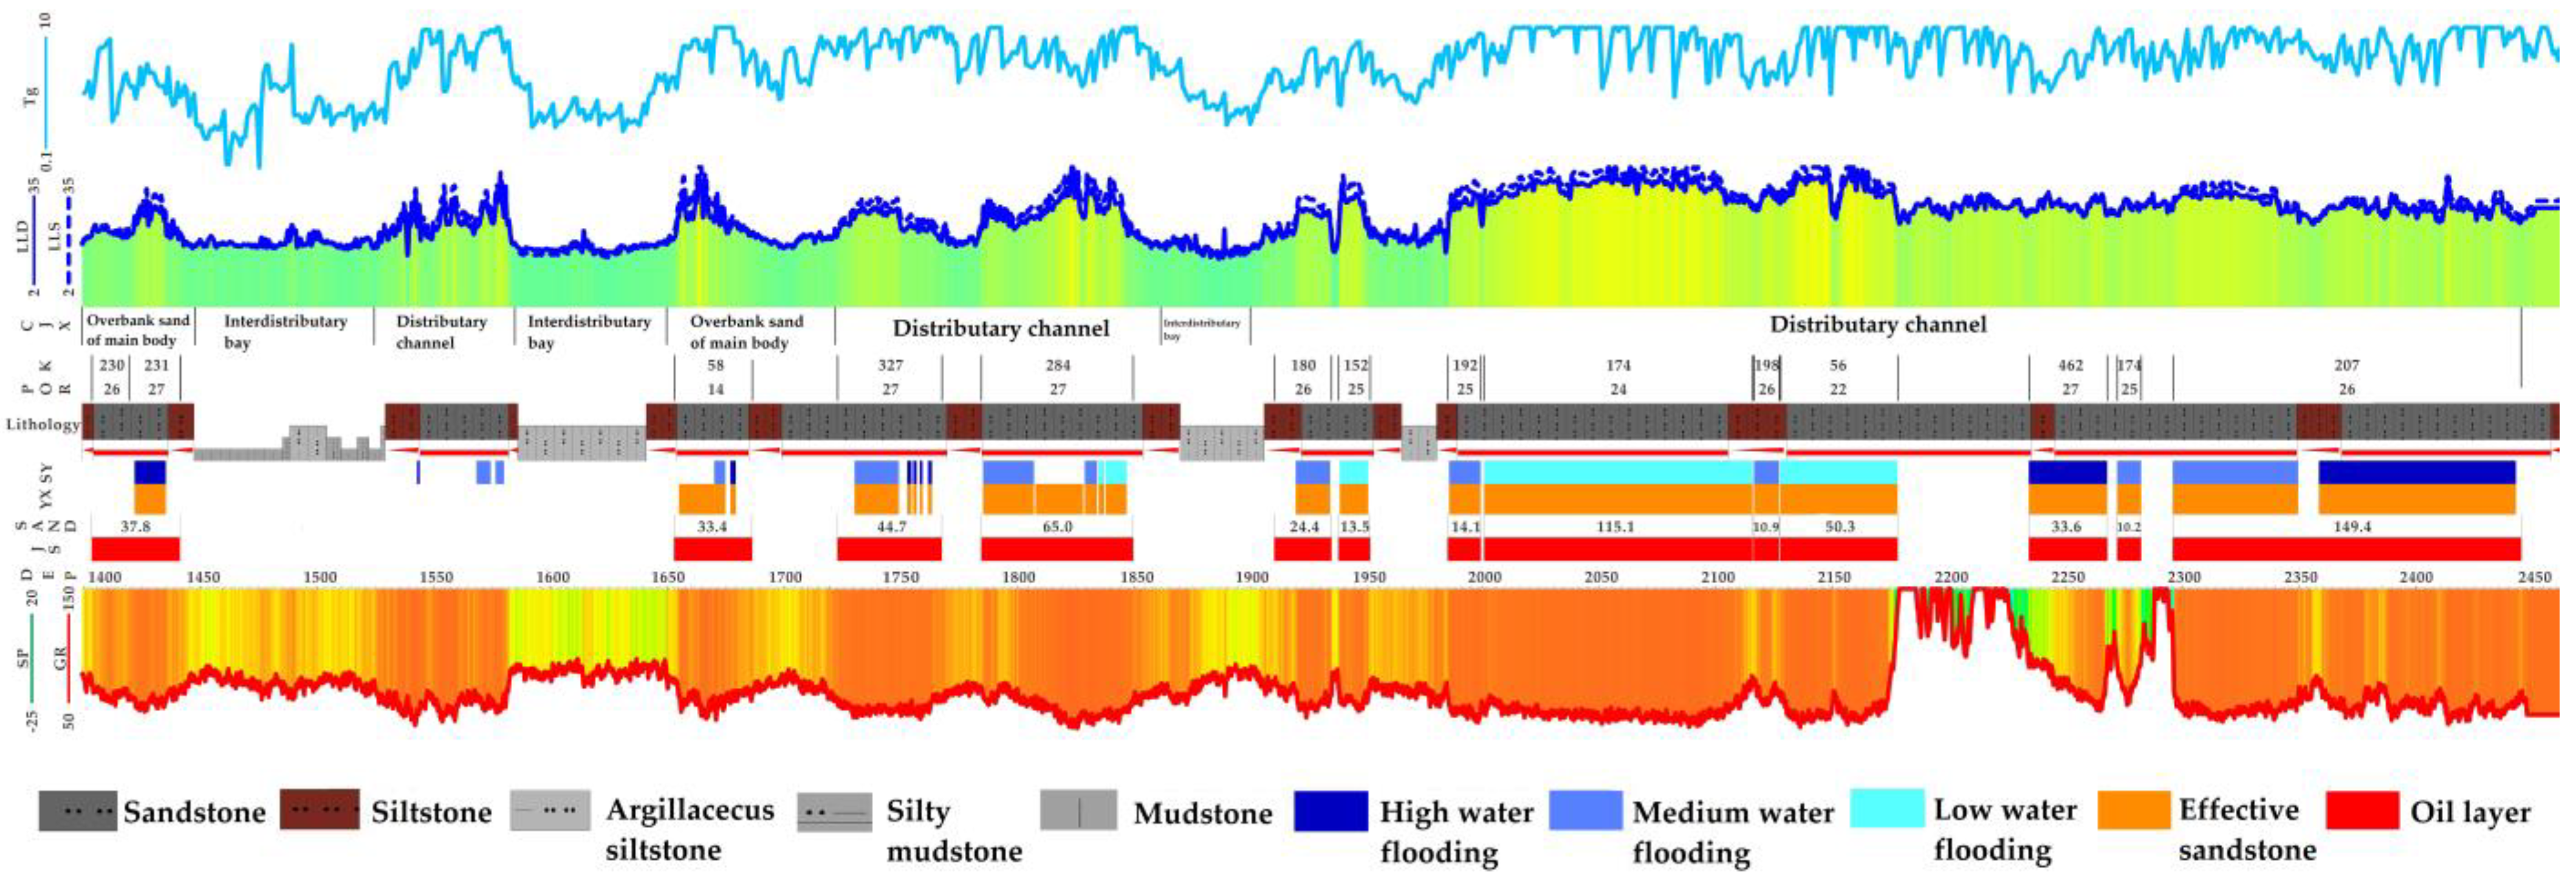
Task: Select the depth marker 1650
Action: pyautogui.click(x=668, y=577)
